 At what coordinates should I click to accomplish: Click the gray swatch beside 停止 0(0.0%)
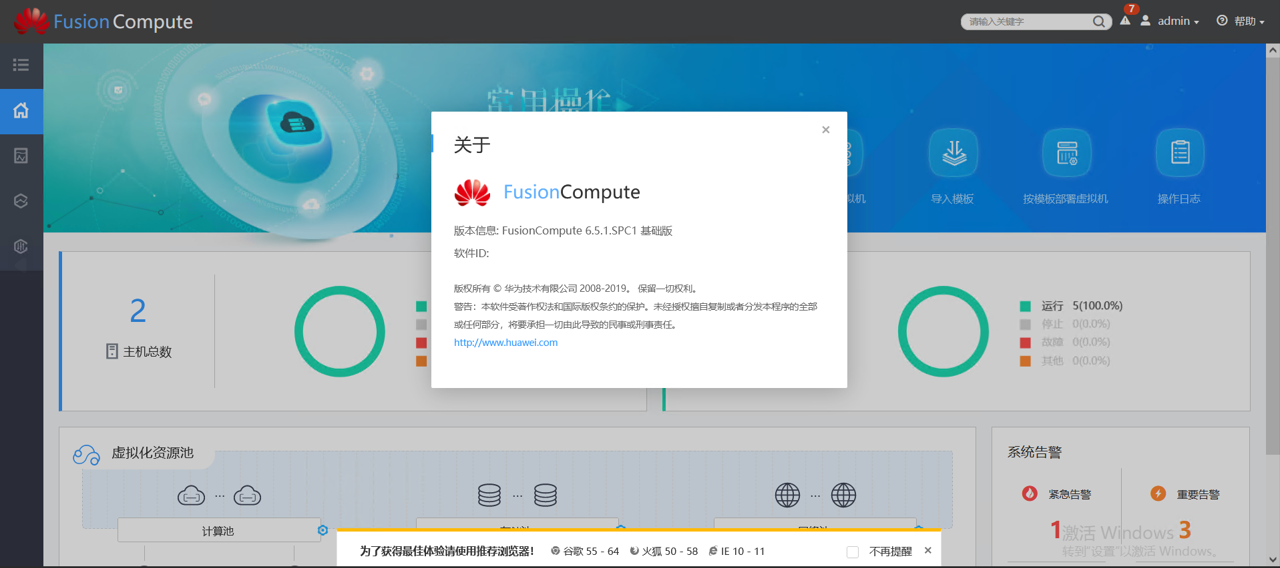(x=1025, y=324)
